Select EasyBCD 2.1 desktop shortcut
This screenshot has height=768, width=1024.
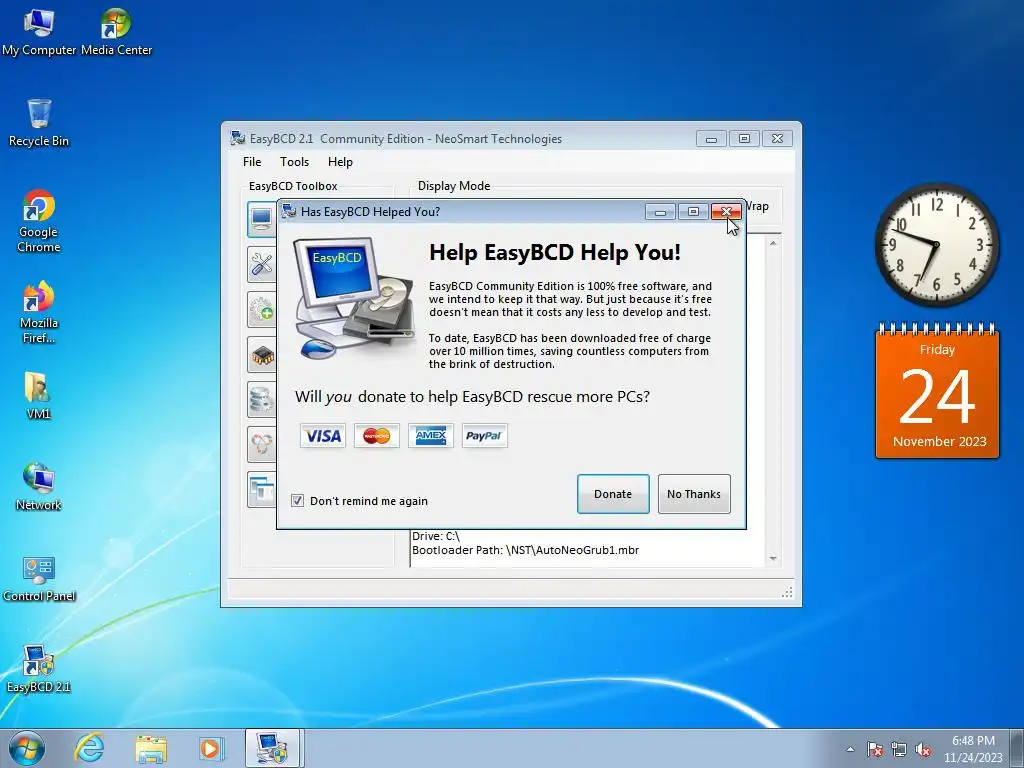click(x=39, y=669)
